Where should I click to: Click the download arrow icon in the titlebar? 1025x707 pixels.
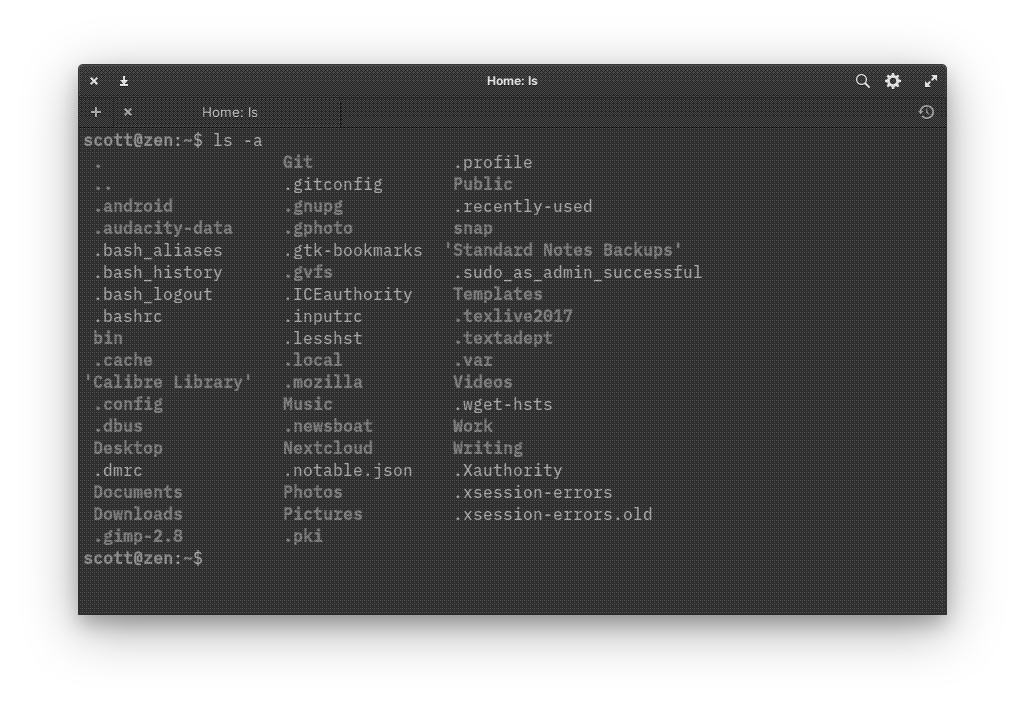point(124,81)
